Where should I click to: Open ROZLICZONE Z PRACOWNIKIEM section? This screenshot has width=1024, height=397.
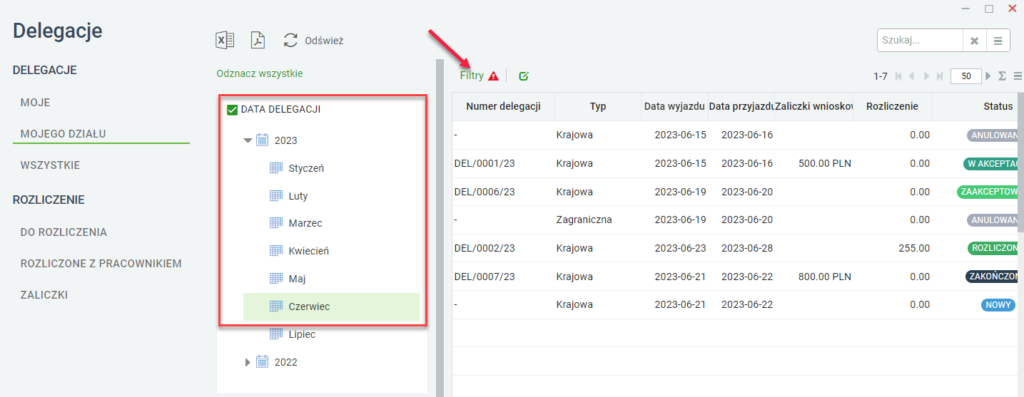101,263
